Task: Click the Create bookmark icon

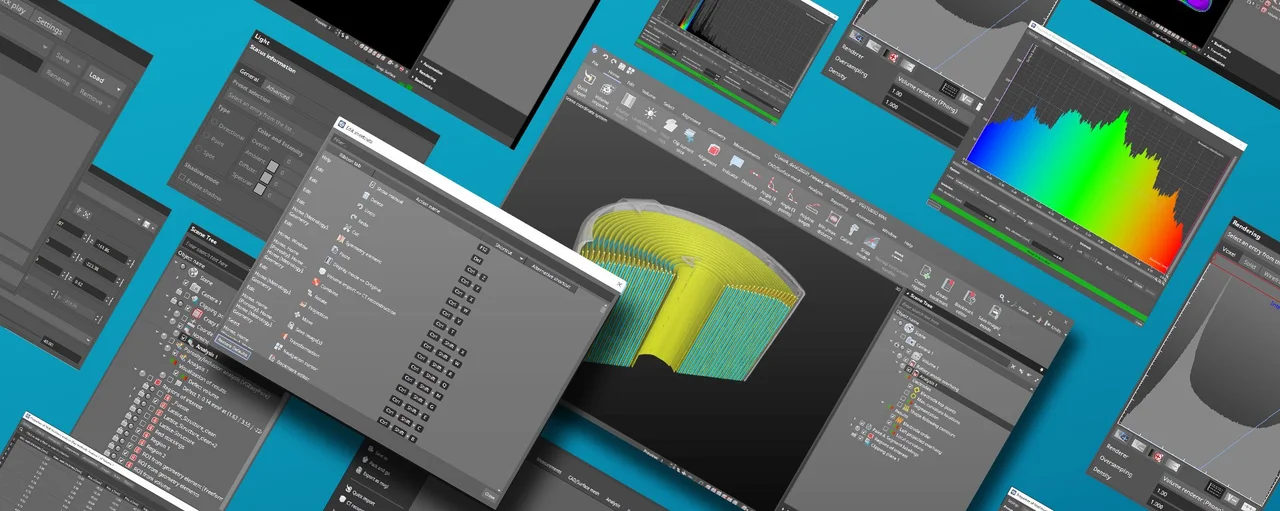Action: [x=948, y=285]
